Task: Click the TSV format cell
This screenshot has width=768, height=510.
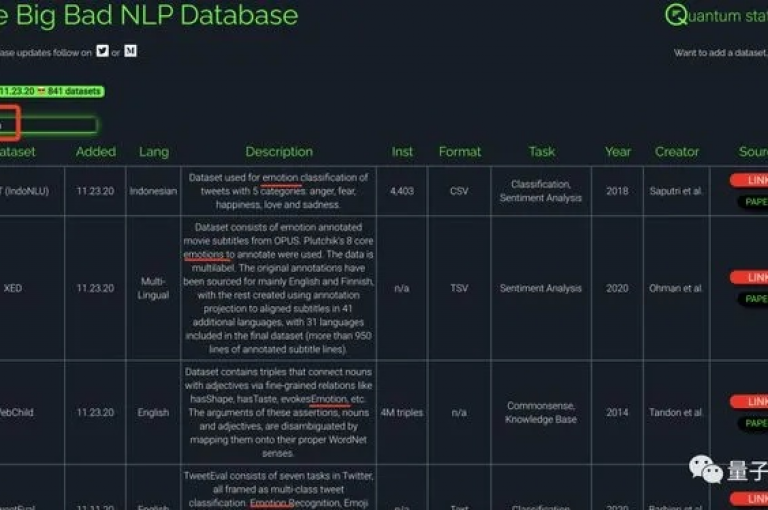Action: click(459, 288)
